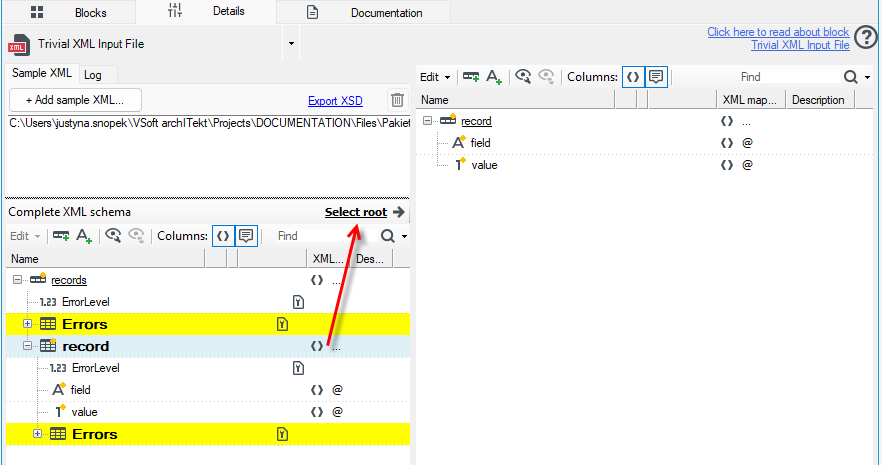
Task: Click the Y marker icon on records ErrorLevel row
Action: [x=298, y=302]
